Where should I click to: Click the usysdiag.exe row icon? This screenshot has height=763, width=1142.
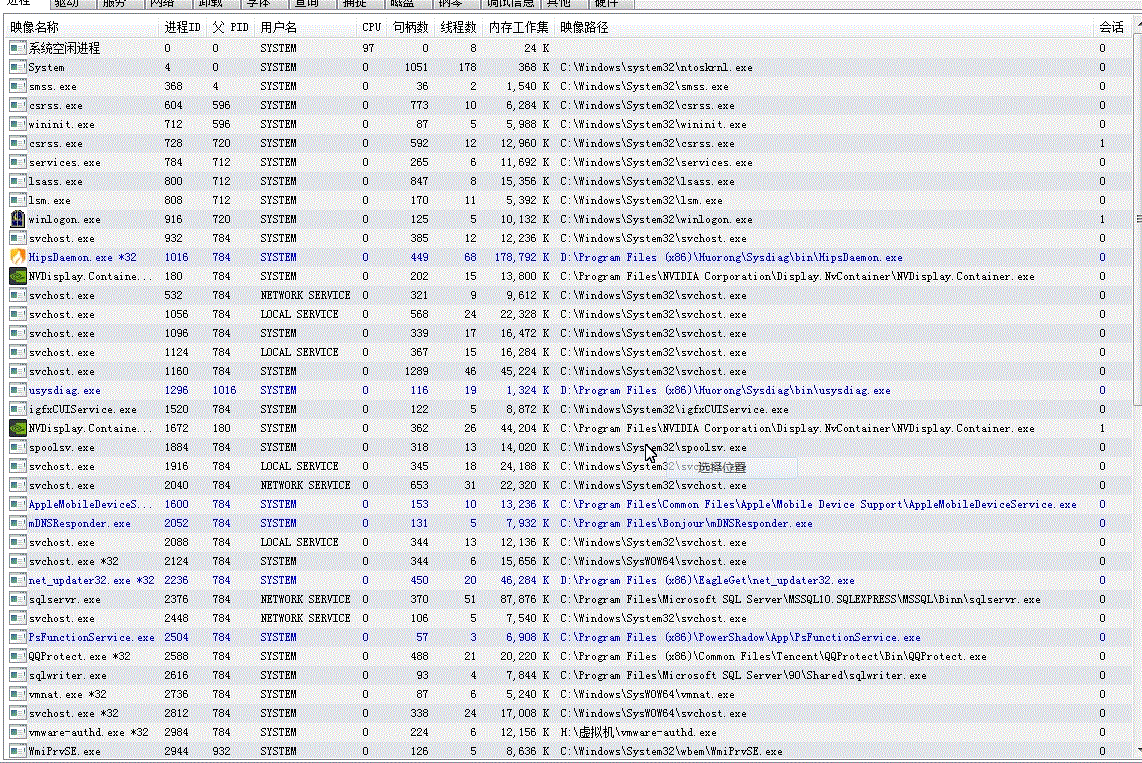(x=17, y=390)
